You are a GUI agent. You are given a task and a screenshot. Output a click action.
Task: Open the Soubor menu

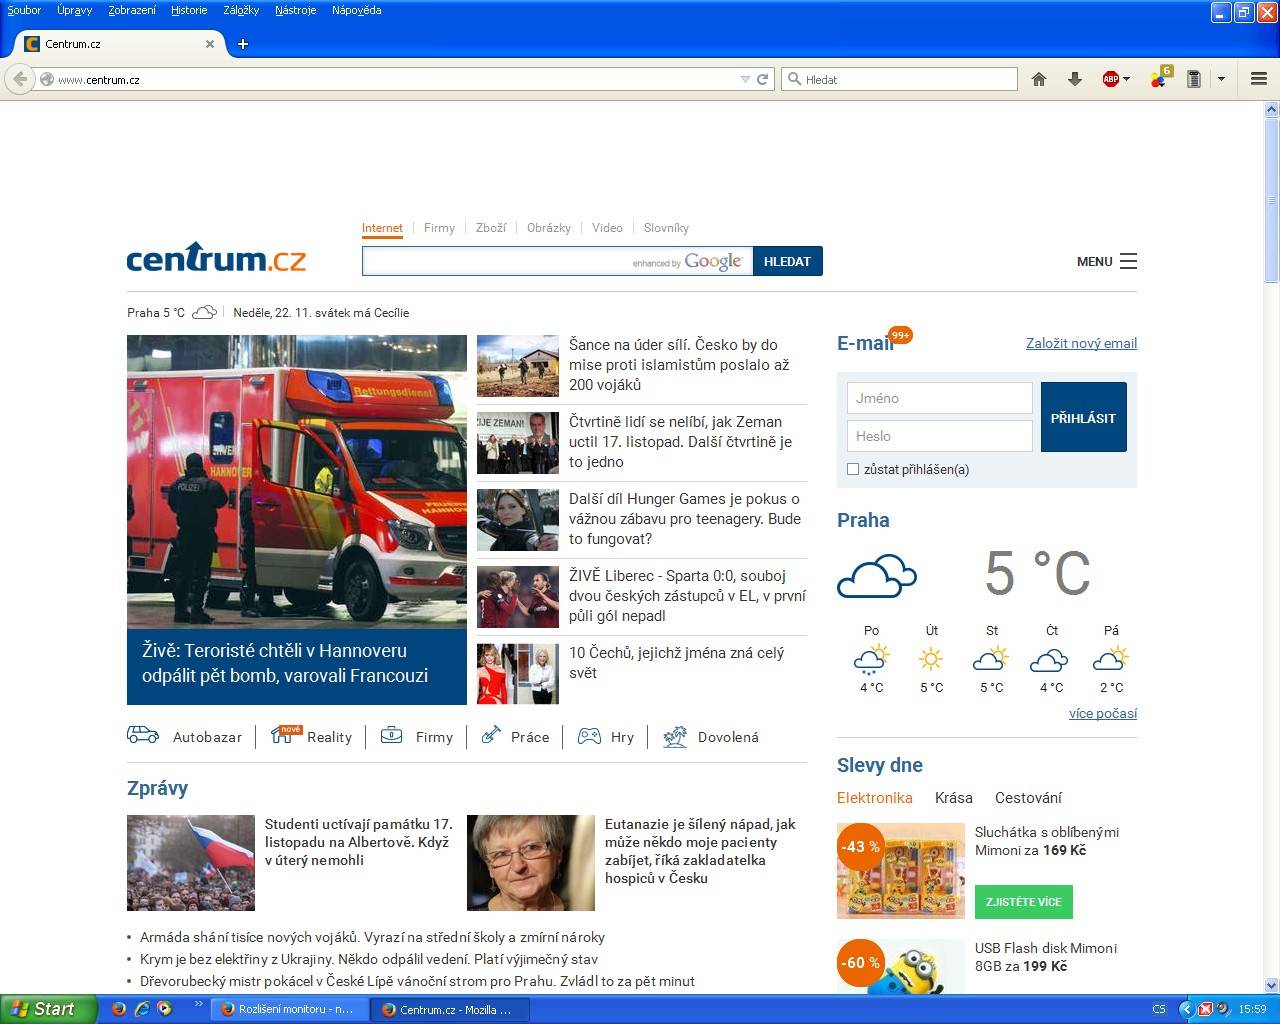(24, 10)
